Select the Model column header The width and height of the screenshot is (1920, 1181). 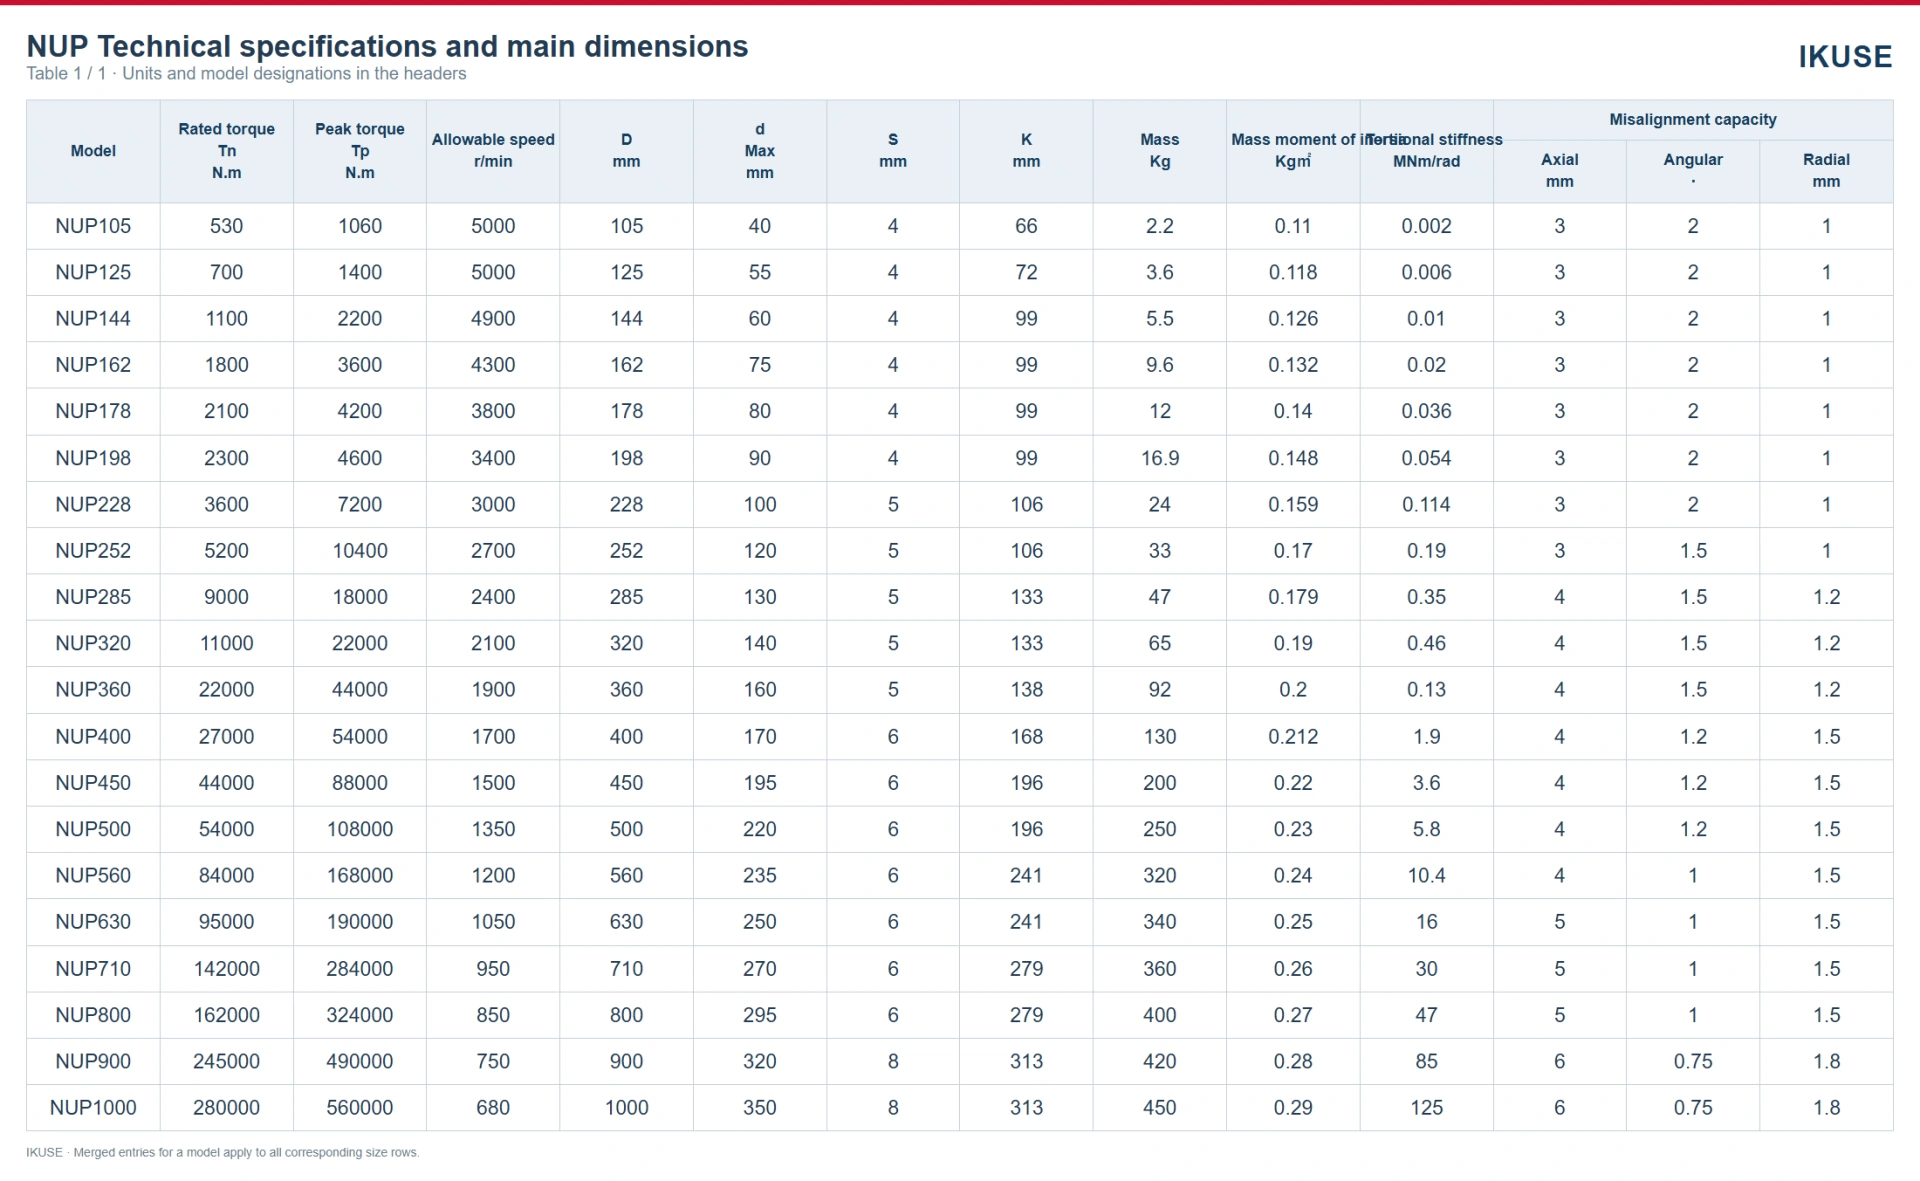point(93,151)
